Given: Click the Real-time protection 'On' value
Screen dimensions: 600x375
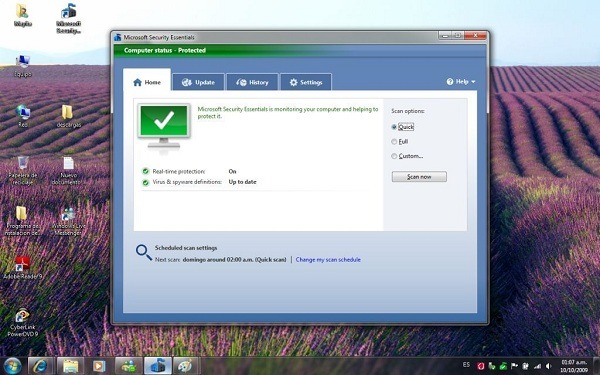Looking at the screenshot, I should pos(232,171).
